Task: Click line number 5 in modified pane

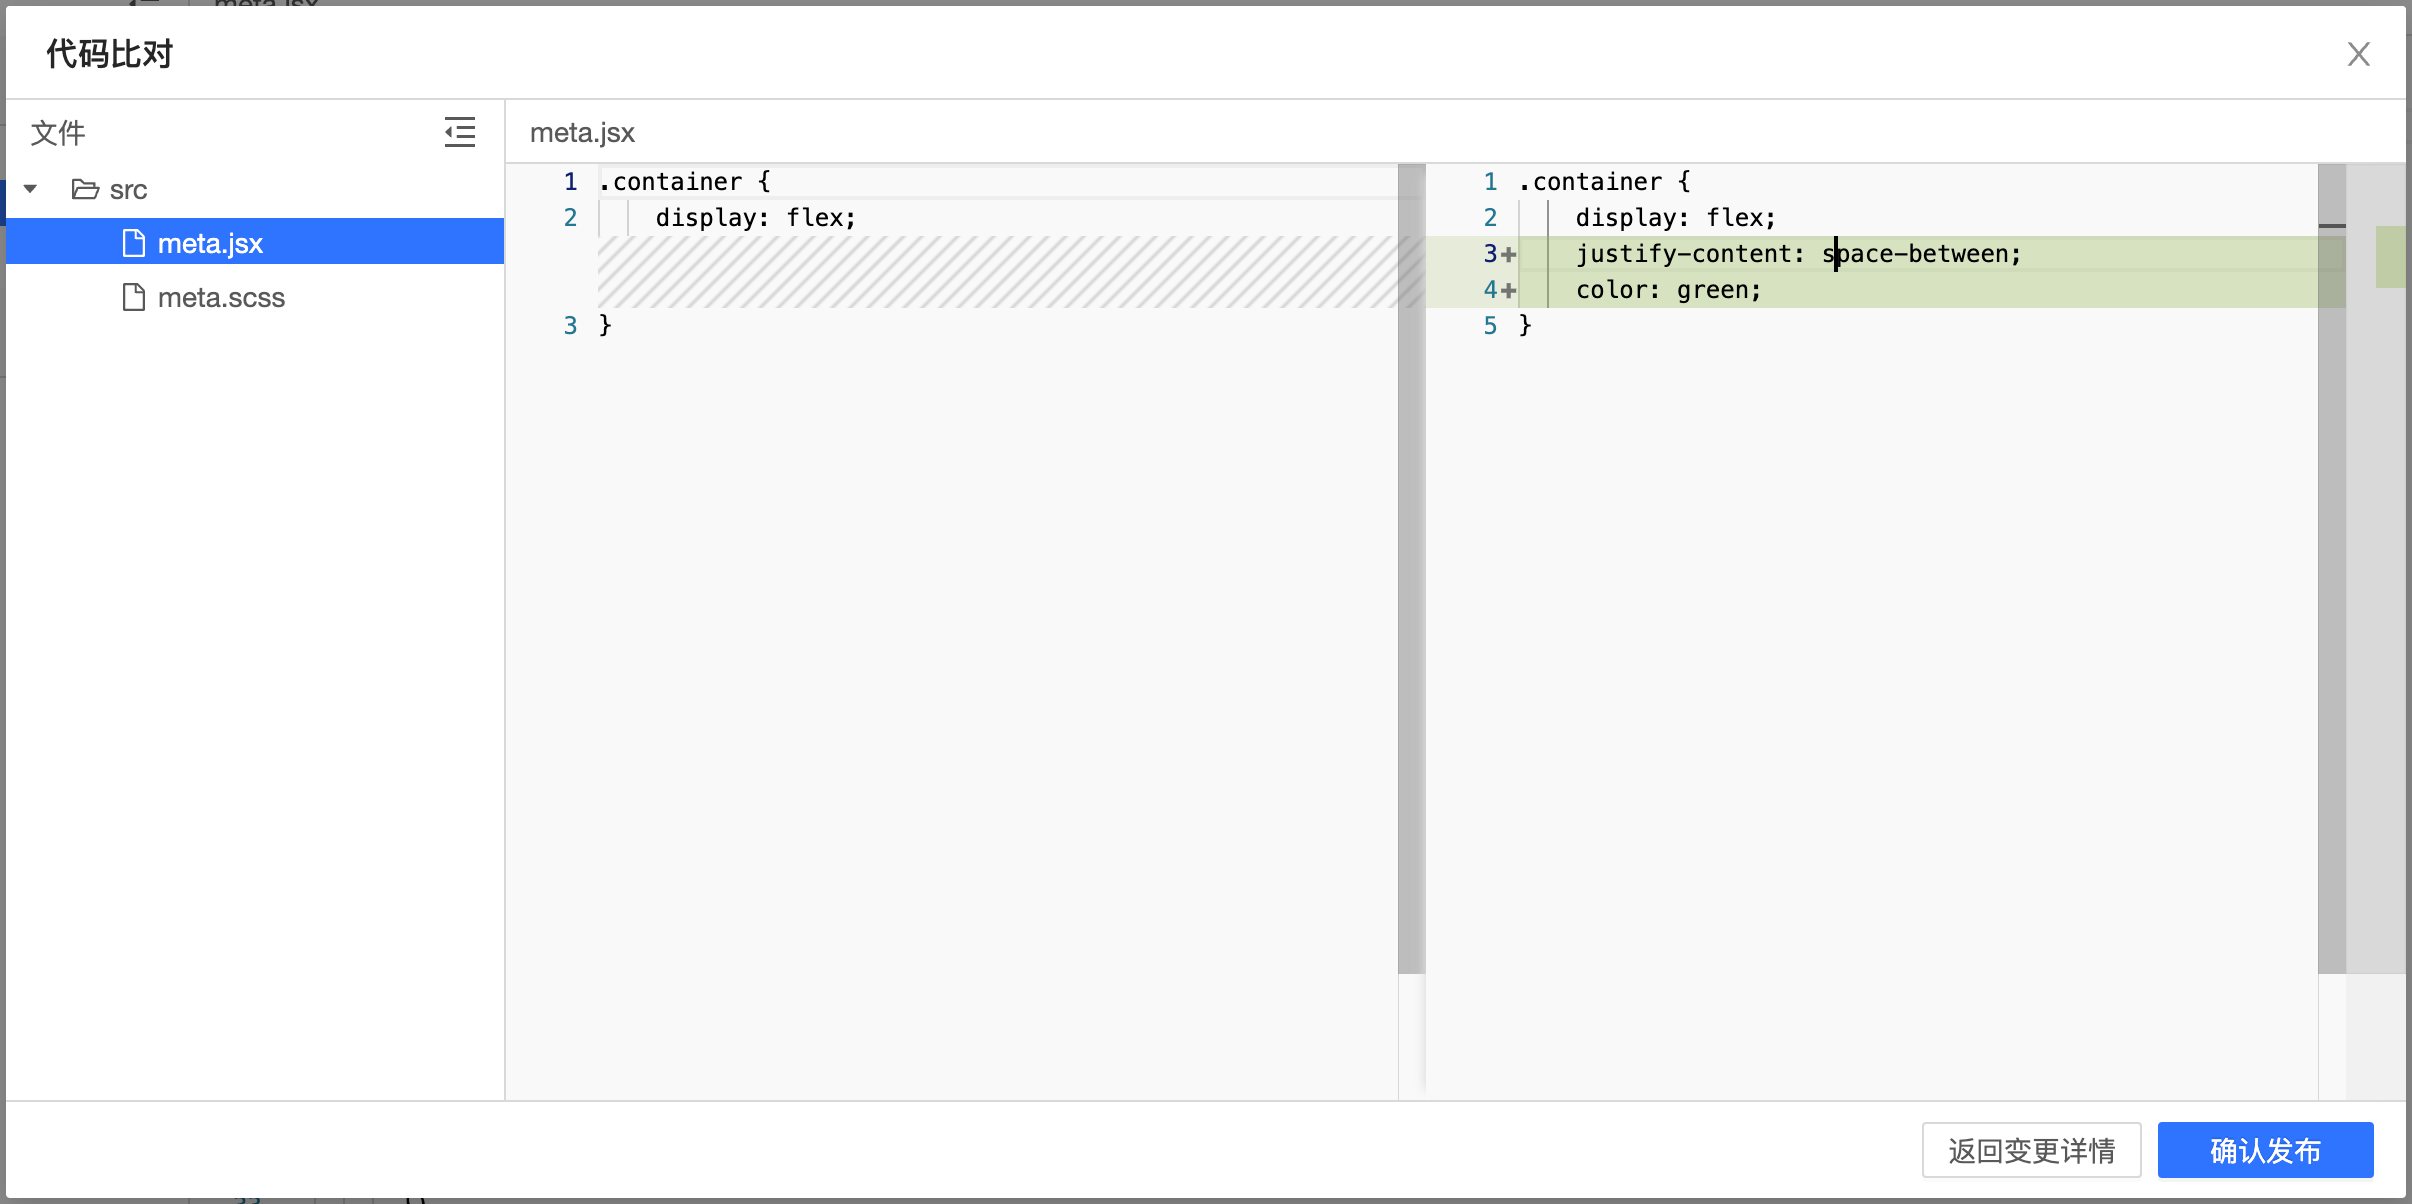Action: pos(1490,325)
